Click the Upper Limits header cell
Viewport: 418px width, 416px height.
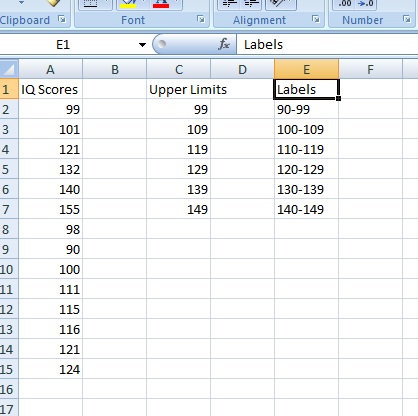click(178, 89)
